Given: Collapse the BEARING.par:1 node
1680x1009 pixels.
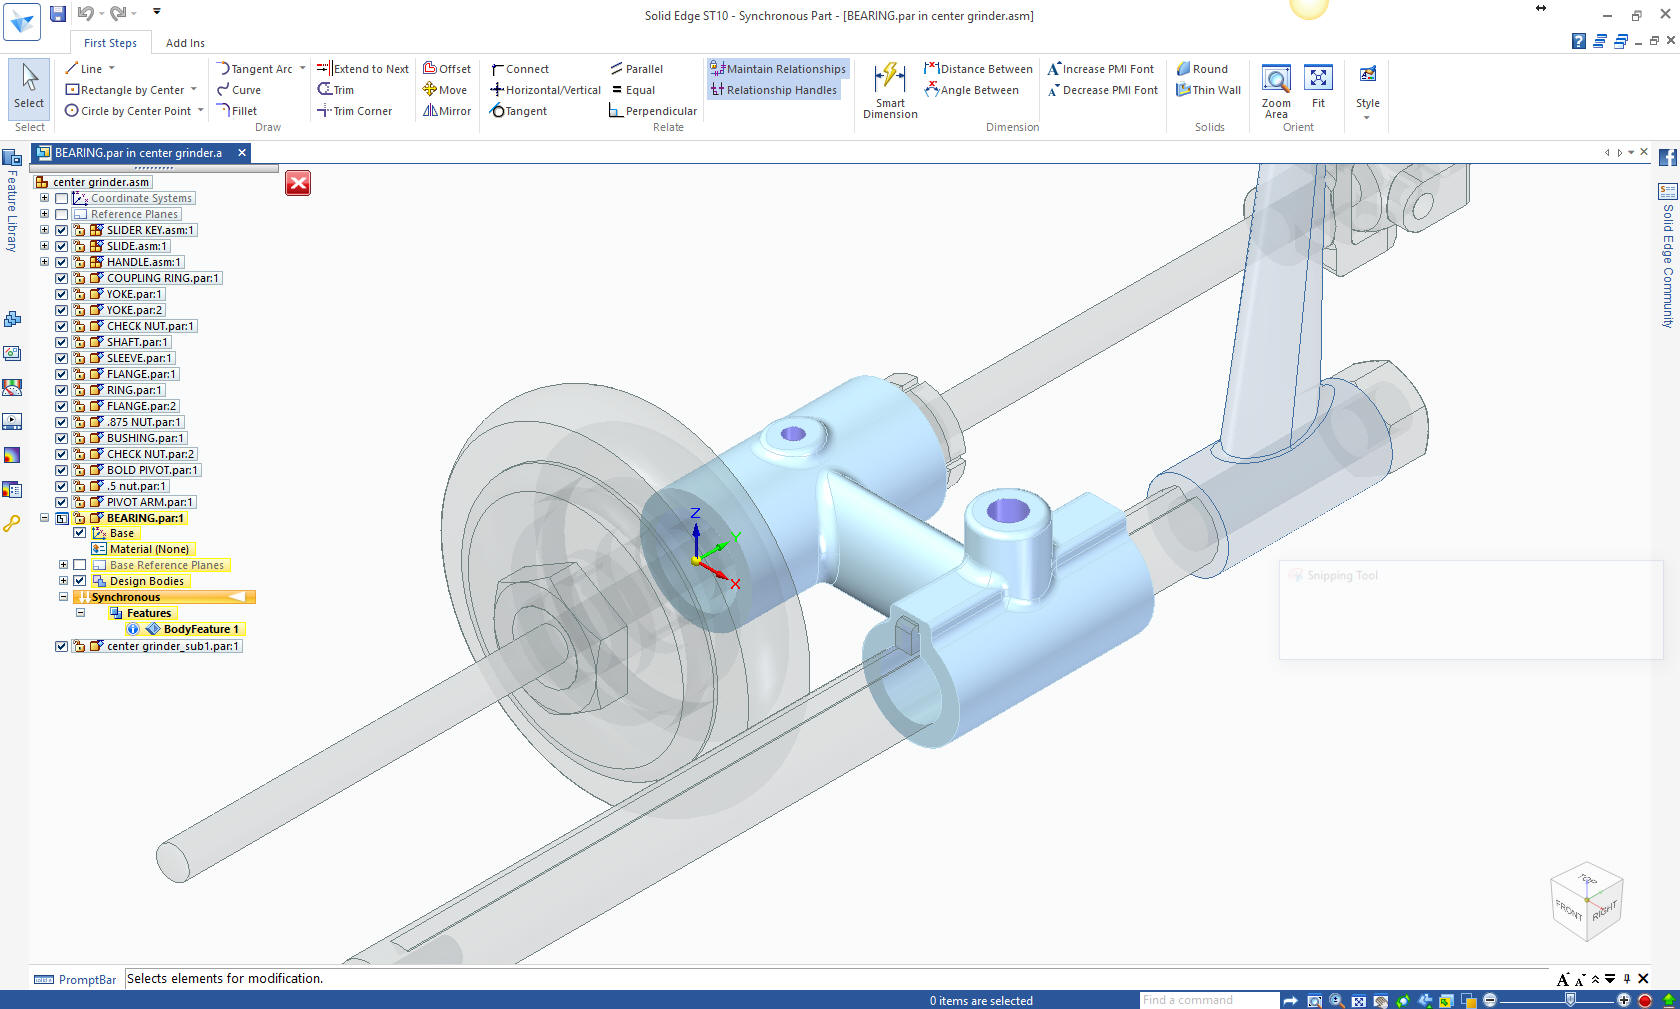Looking at the screenshot, I should tap(44, 518).
